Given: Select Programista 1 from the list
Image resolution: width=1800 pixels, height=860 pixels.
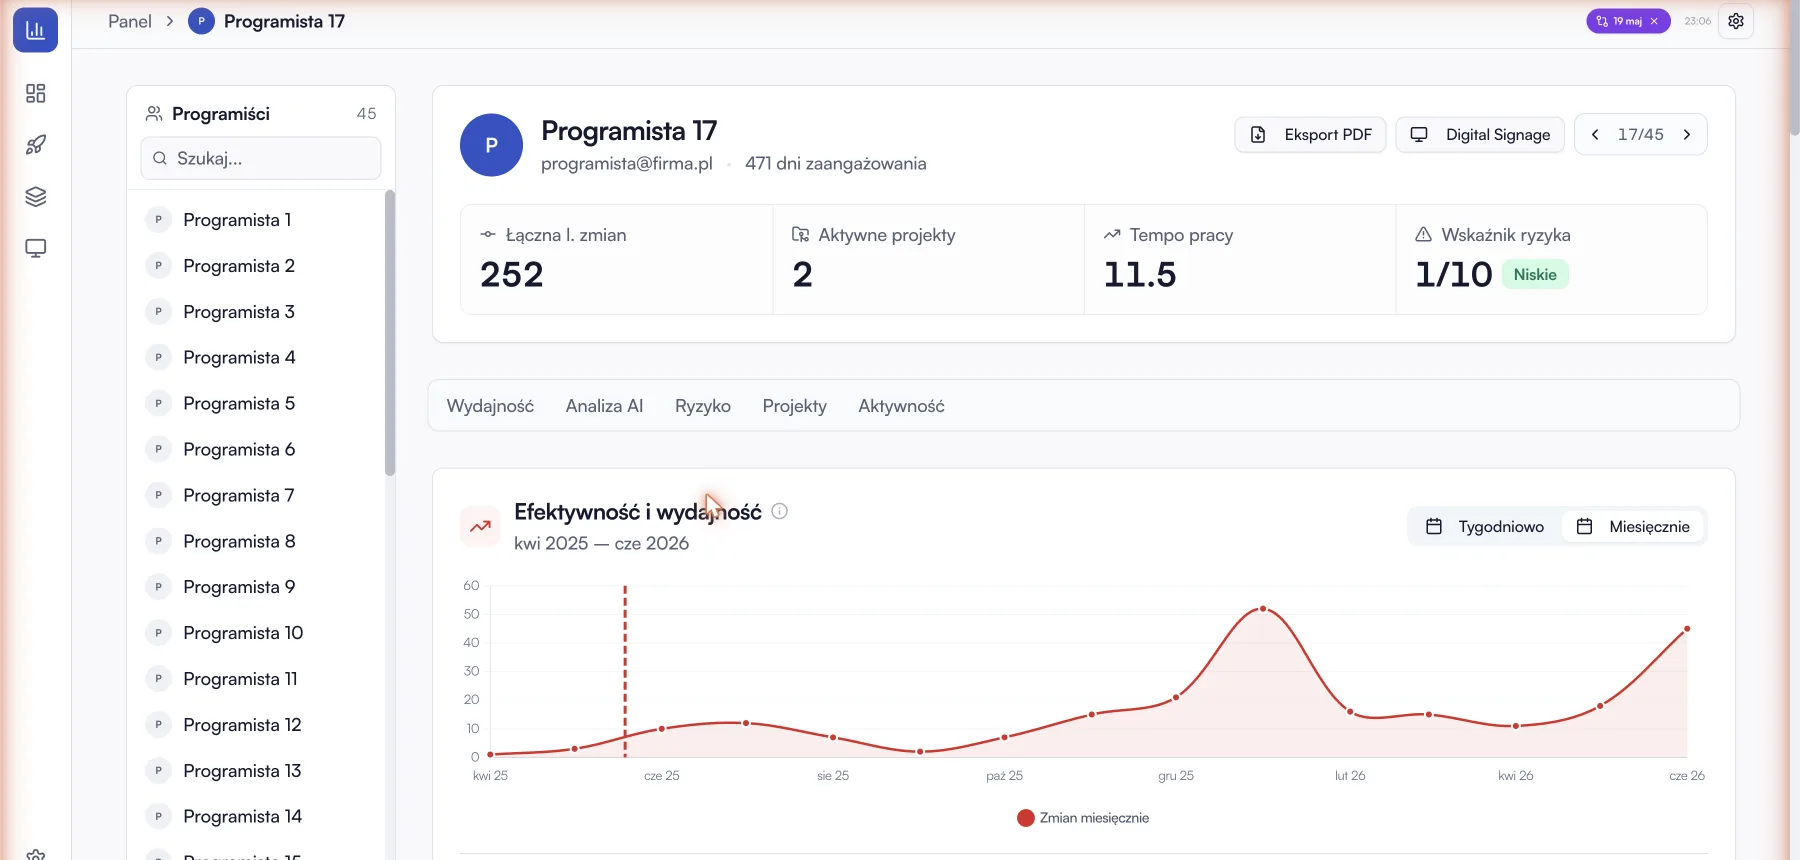Looking at the screenshot, I should (x=256, y=220).
